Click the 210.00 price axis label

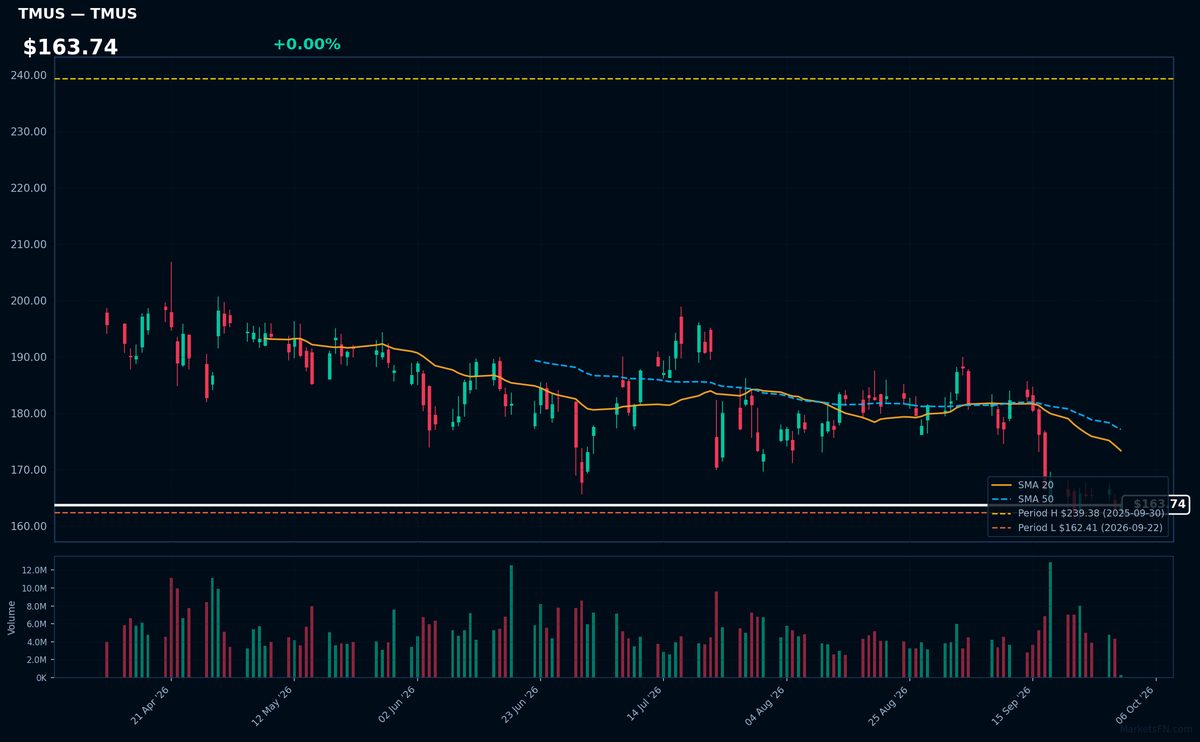tap(29, 244)
